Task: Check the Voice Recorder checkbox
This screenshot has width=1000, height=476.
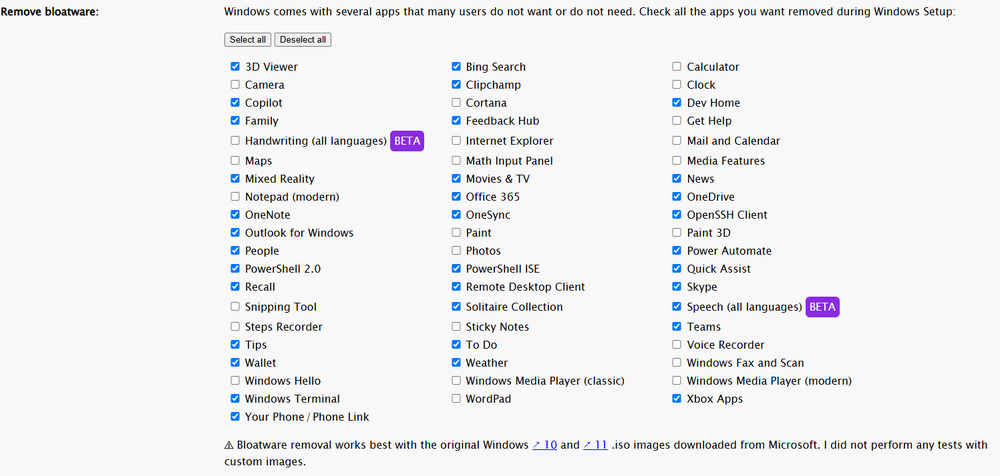Action: pyautogui.click(x=677, y=345)
